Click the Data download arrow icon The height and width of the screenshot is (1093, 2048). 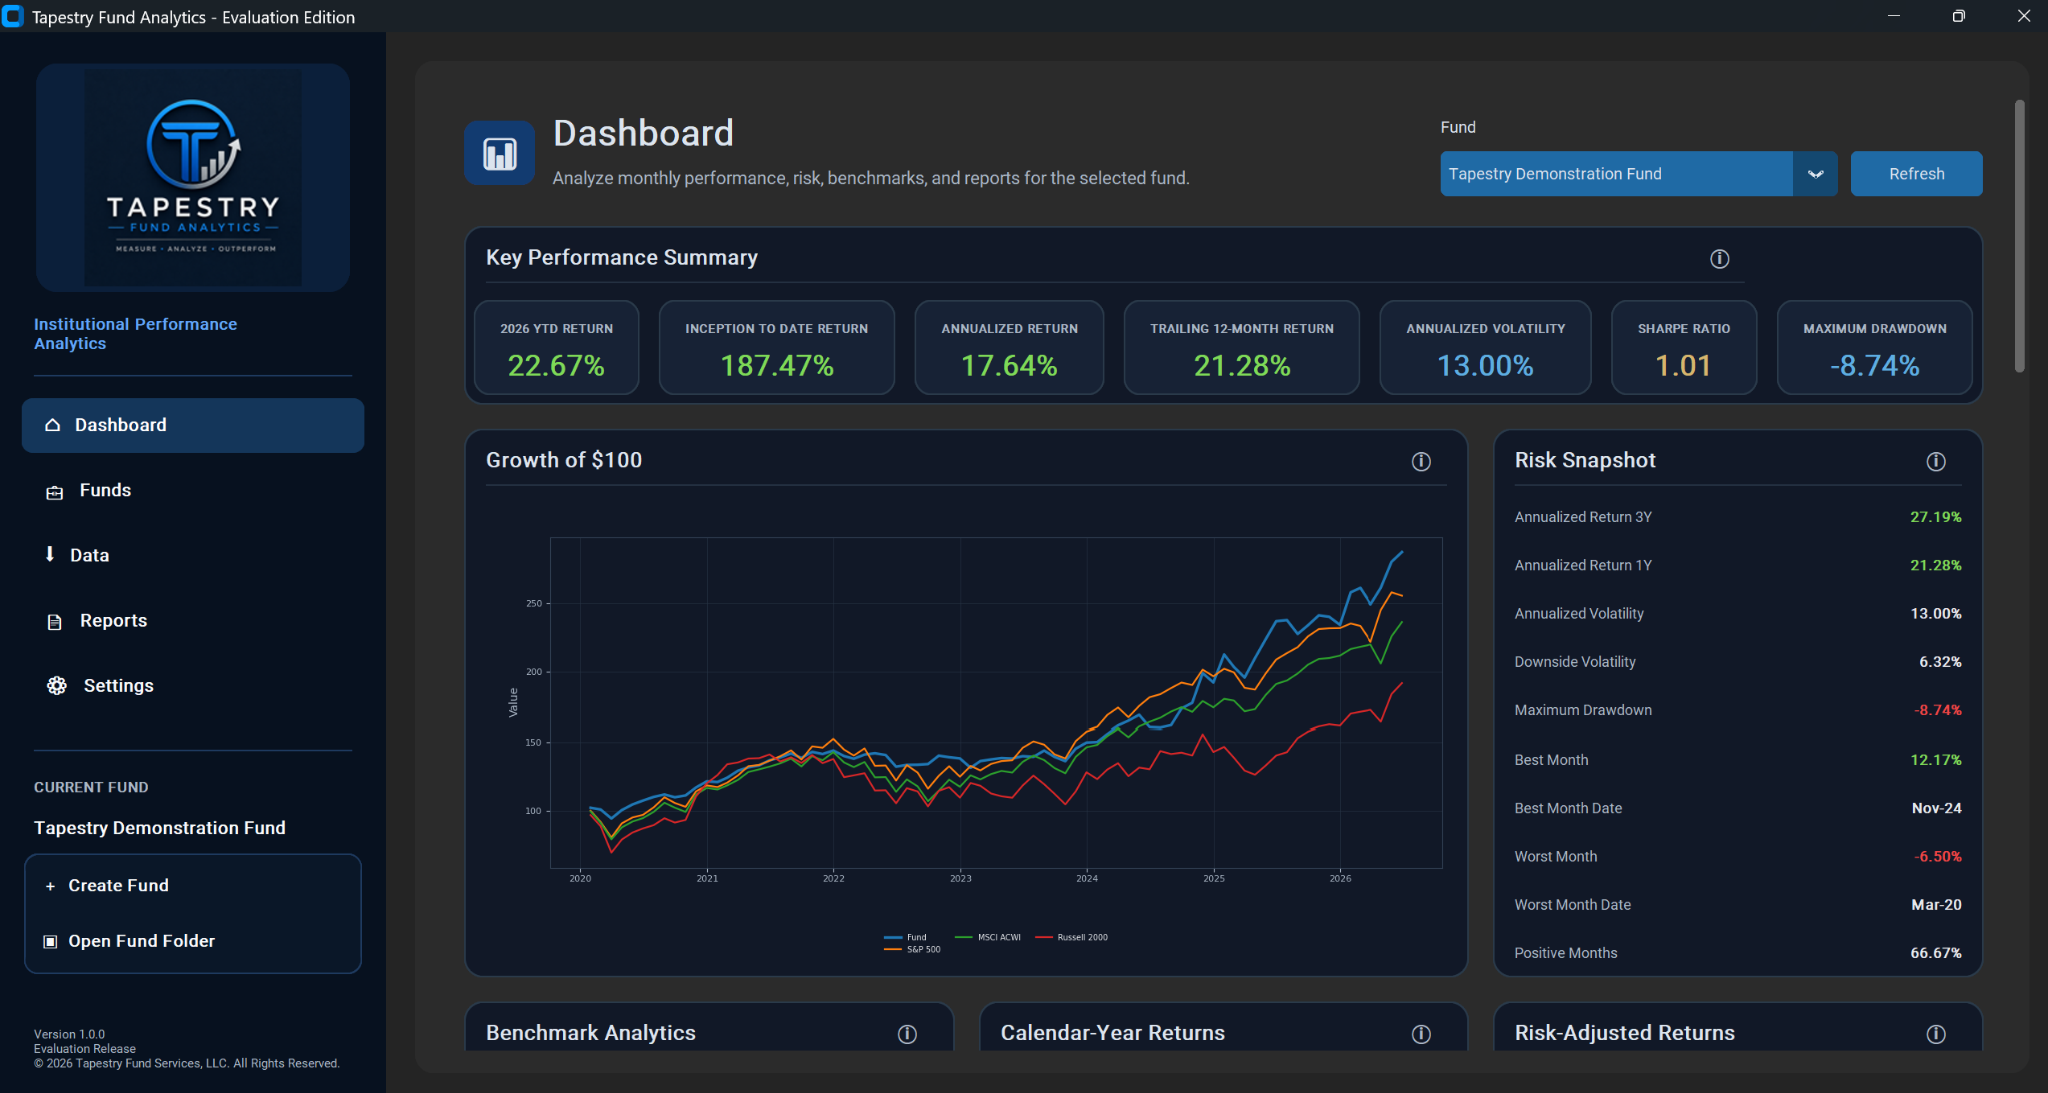[x=50, y=554]
